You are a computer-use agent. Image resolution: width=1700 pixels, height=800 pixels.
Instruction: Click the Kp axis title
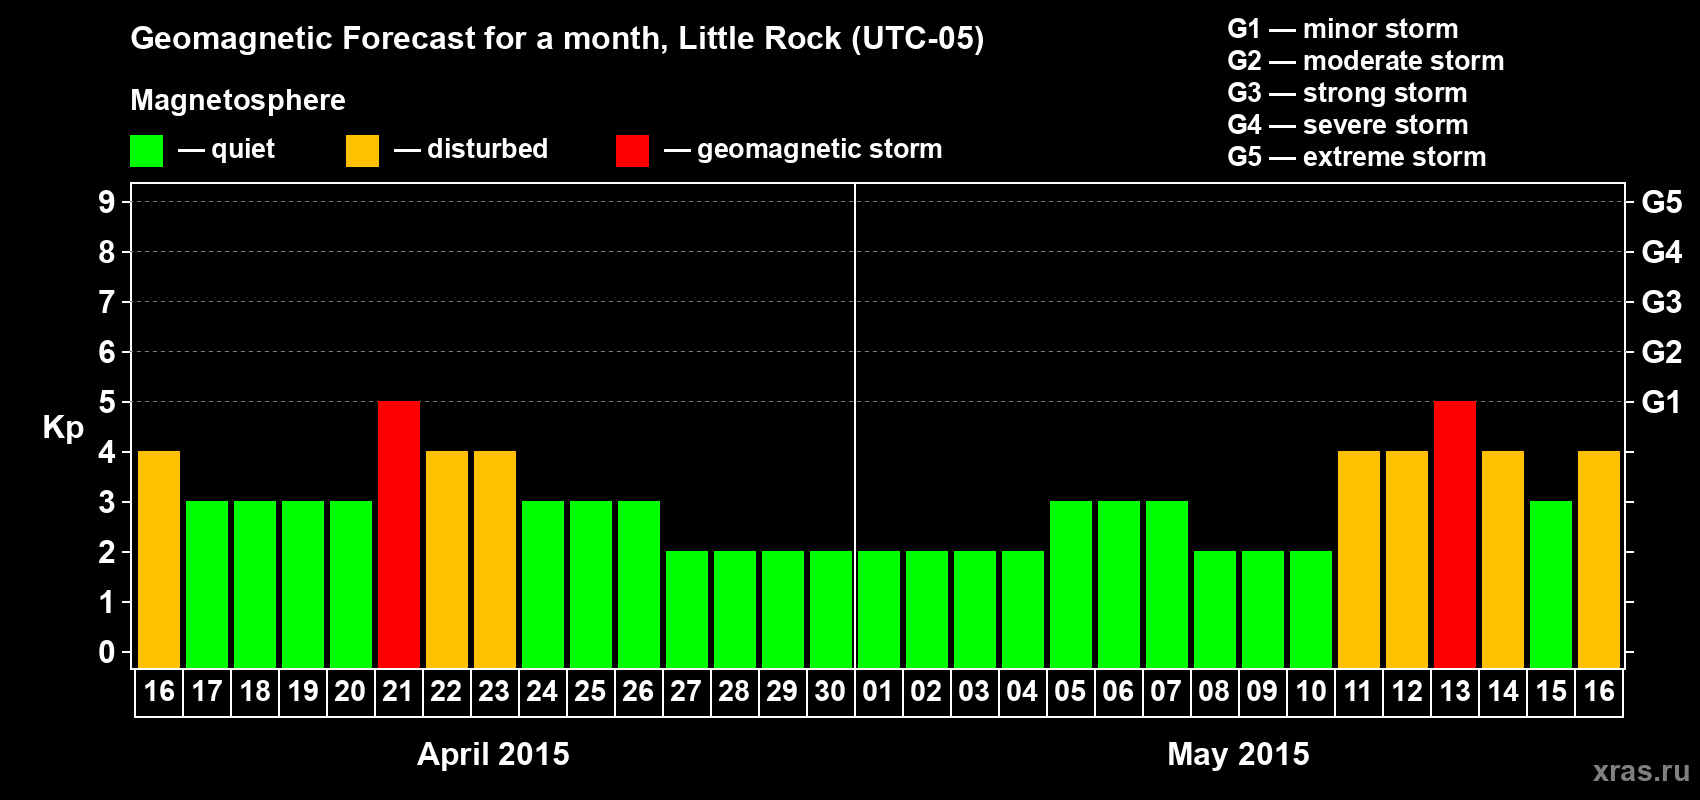63,428
